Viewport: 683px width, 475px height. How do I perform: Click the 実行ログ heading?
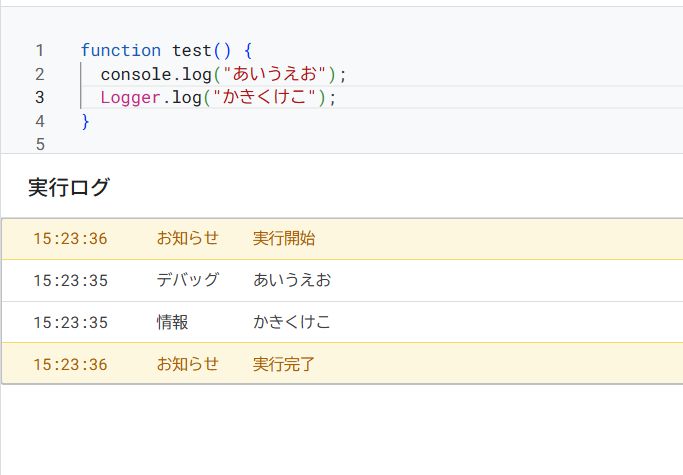pyautogui.click(x=69, y=187)
